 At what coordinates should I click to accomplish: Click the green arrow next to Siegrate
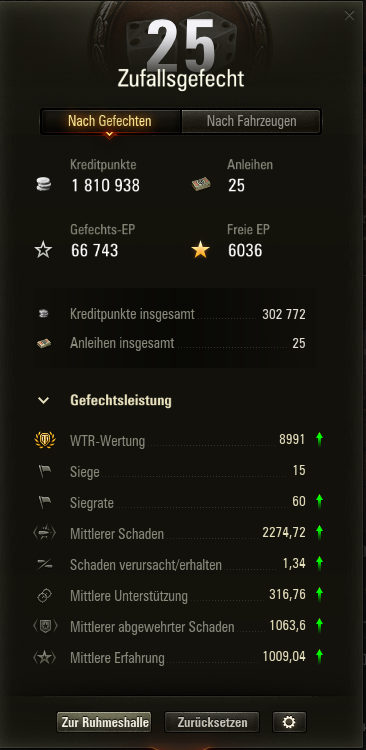[320, 502]
